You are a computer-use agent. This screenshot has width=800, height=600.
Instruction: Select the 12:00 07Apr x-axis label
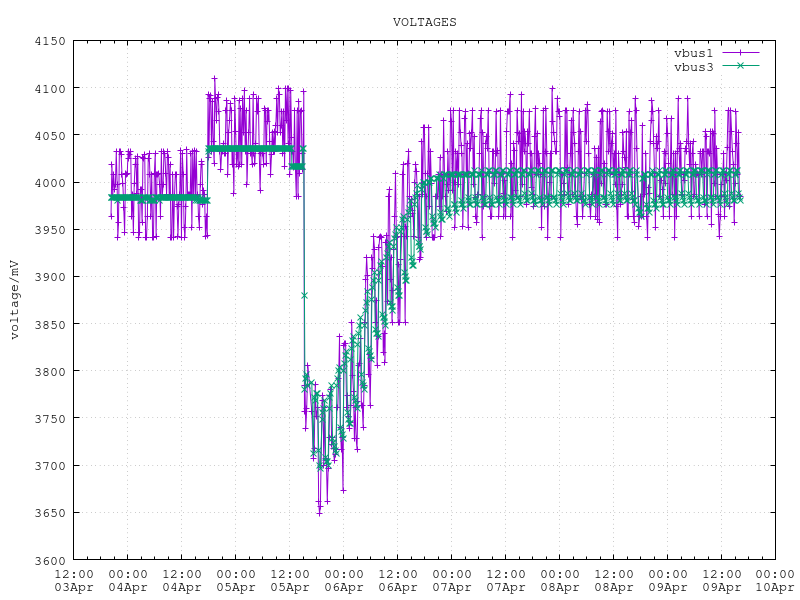point(505,581)
